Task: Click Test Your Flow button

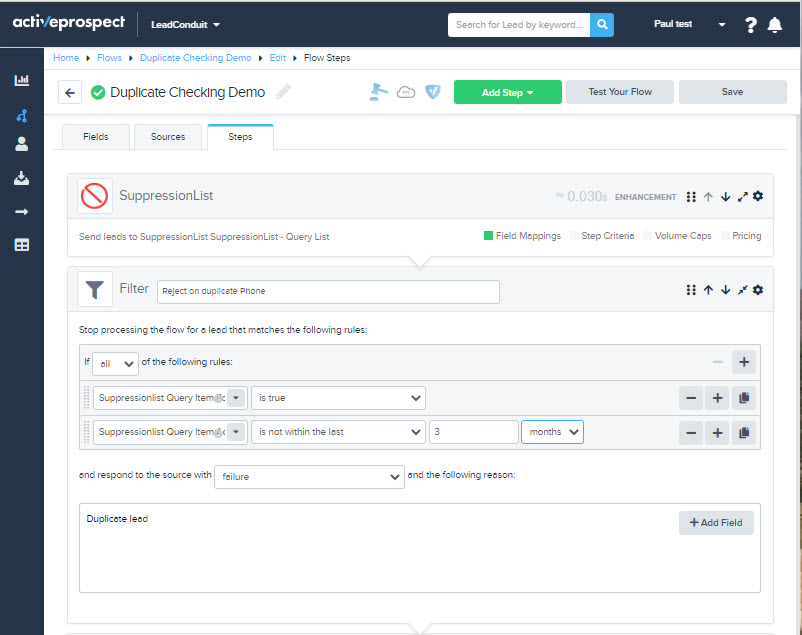Action: (620, 92)
